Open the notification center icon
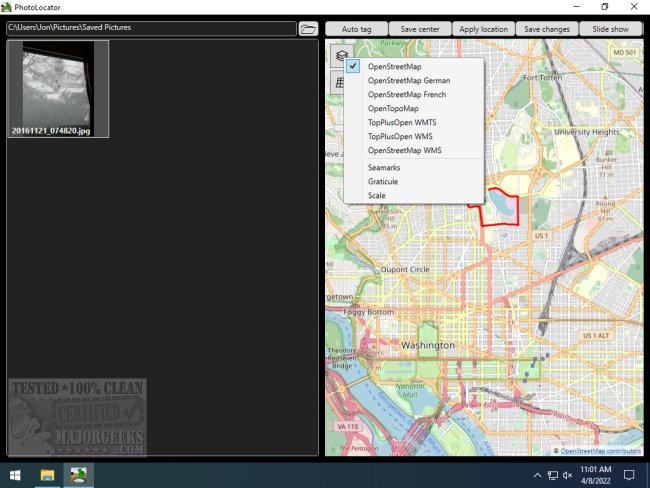The image size is (650, 488). click(629, 475)
